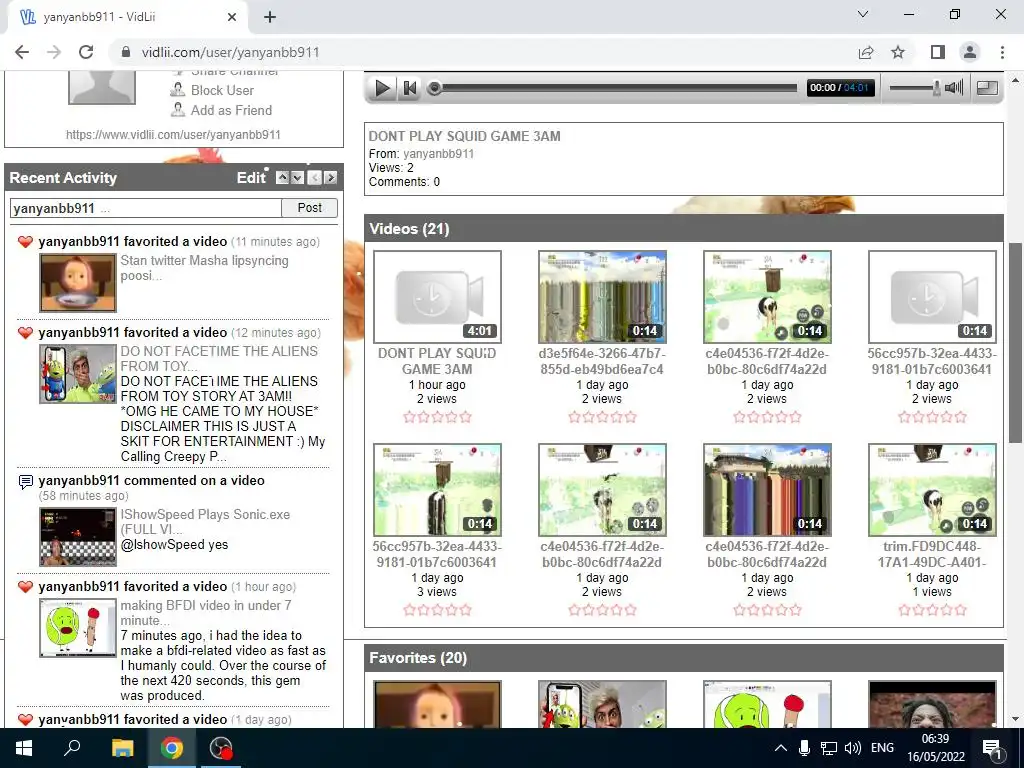This screenshot has height=768, width=1024.
Task: Click yanyanbb911 link in video info From
Action: [x=438, y=153]
